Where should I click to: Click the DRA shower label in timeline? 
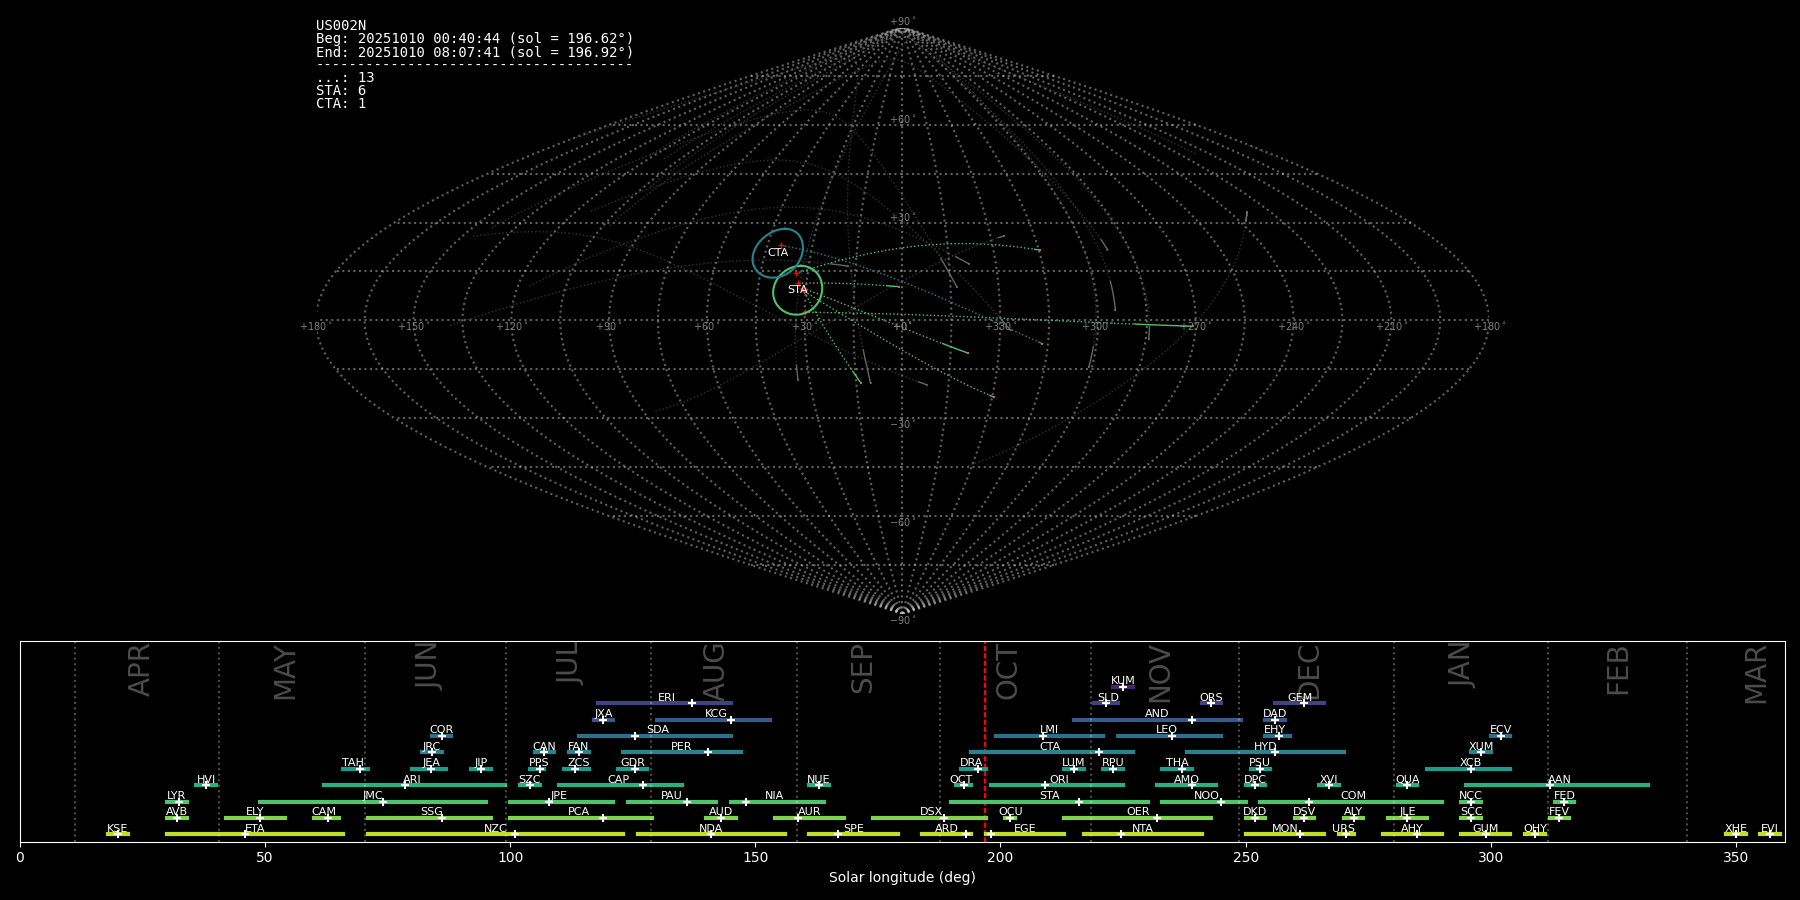(971, 763)
